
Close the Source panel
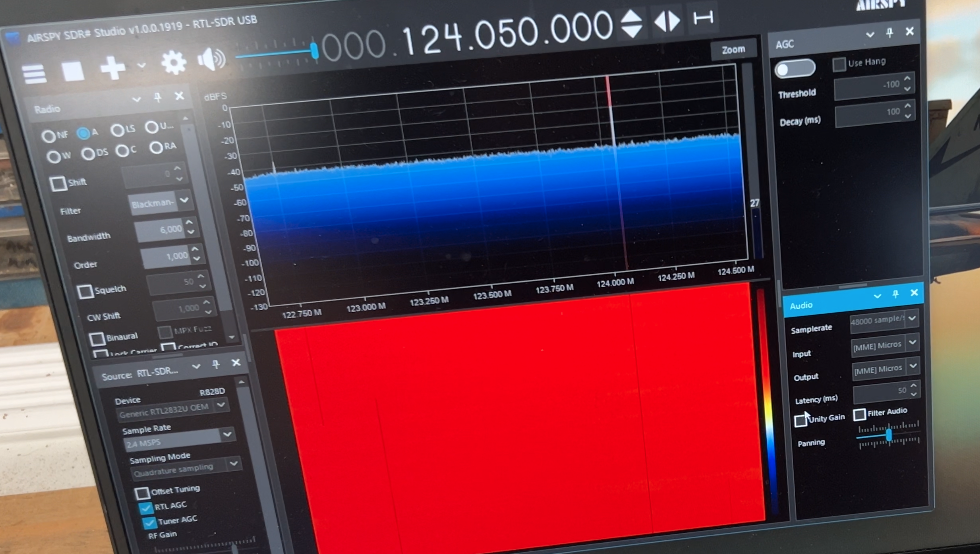(x=236, y=363)
